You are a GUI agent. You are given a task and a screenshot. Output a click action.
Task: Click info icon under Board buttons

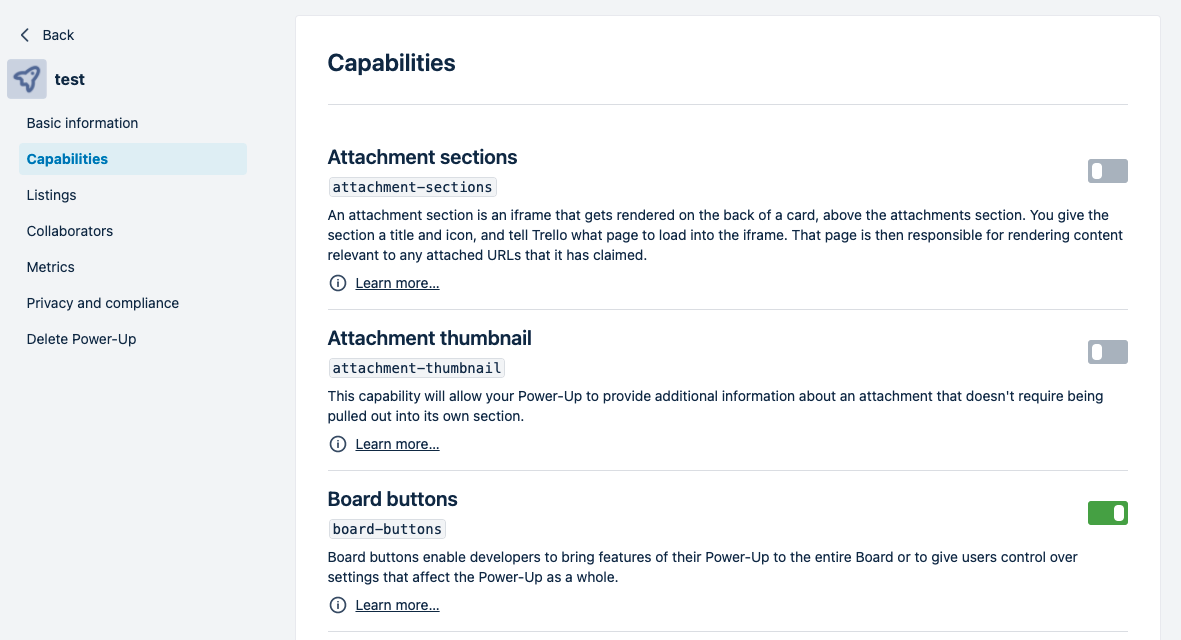pos(337,605)
